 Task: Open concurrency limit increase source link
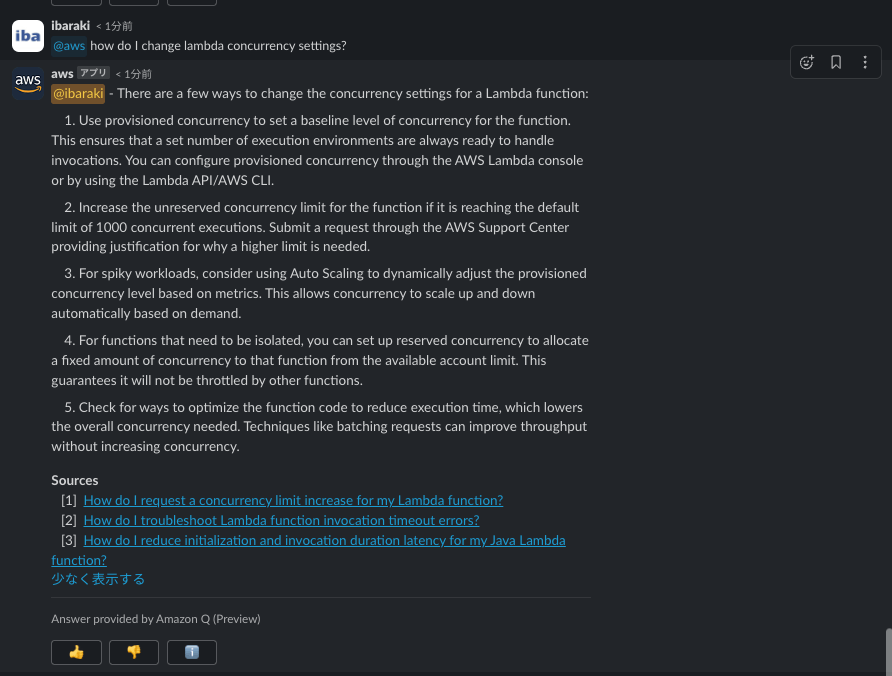click(x=293, y=500)
